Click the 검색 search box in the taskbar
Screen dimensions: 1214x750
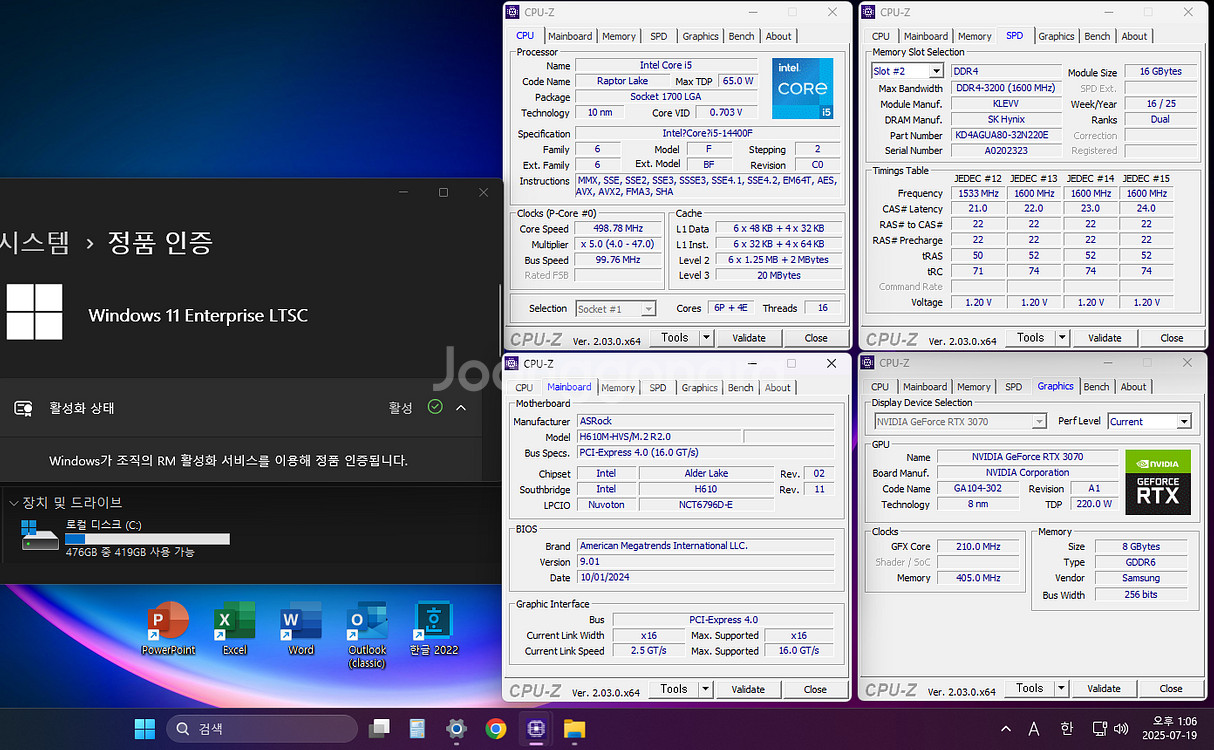coord(261,728)
